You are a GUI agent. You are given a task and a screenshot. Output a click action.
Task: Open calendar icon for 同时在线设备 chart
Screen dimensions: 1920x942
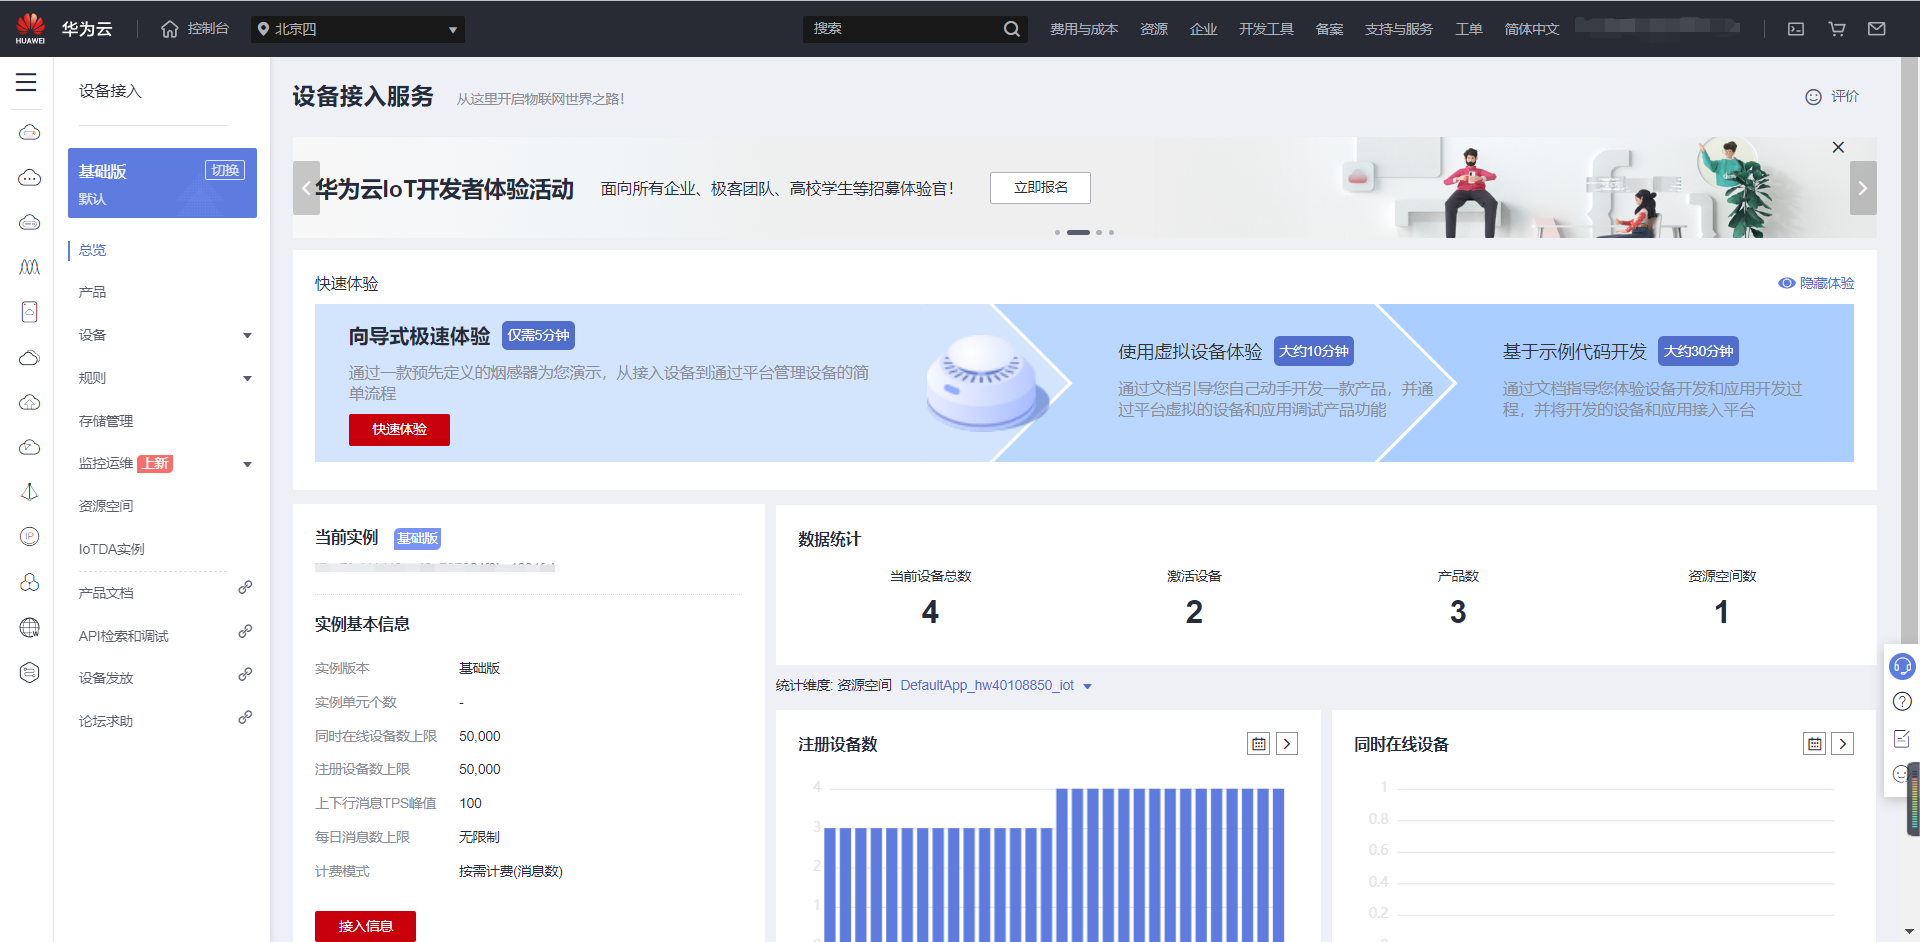1815,744
